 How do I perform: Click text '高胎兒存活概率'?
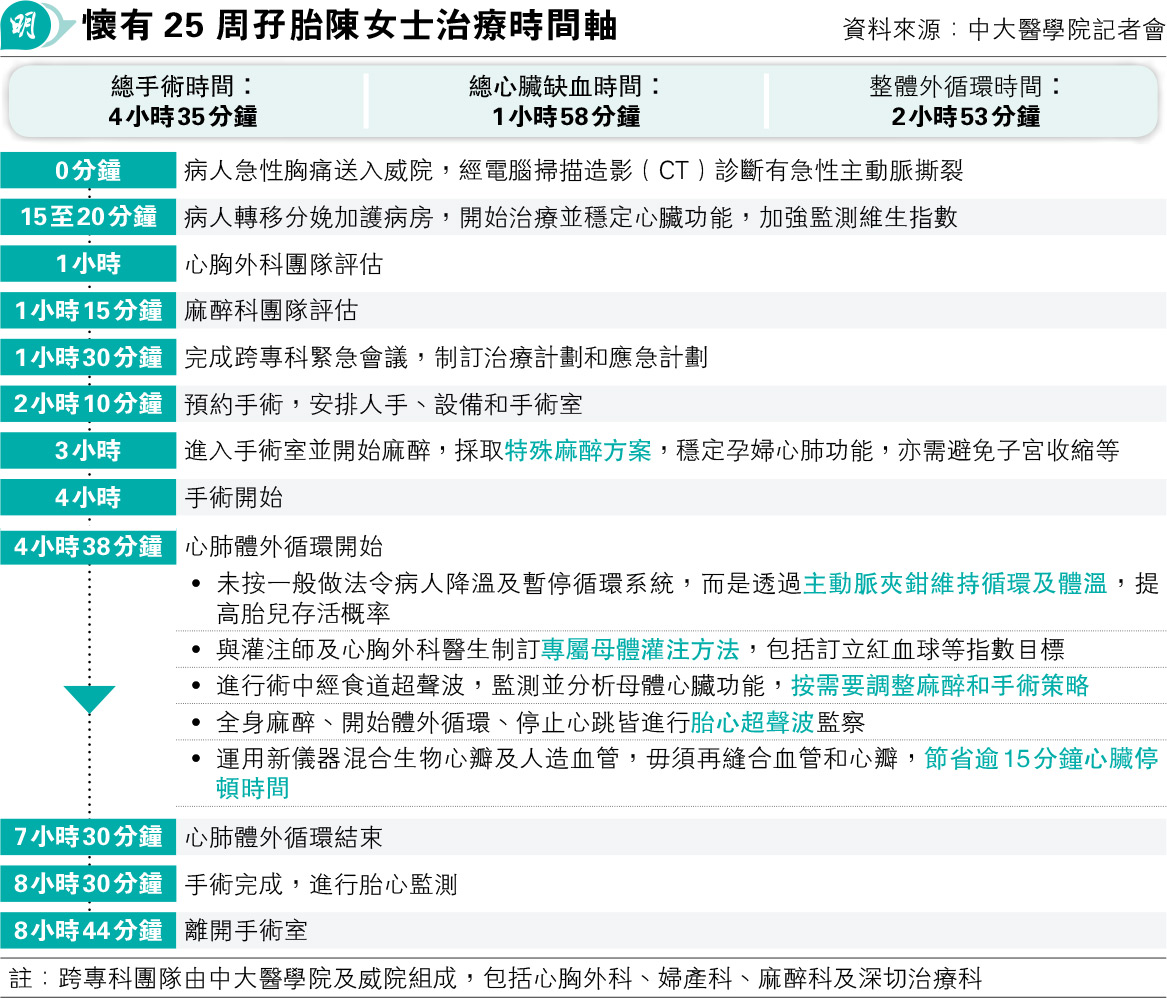pyautogui.click(x=303, y=613)
